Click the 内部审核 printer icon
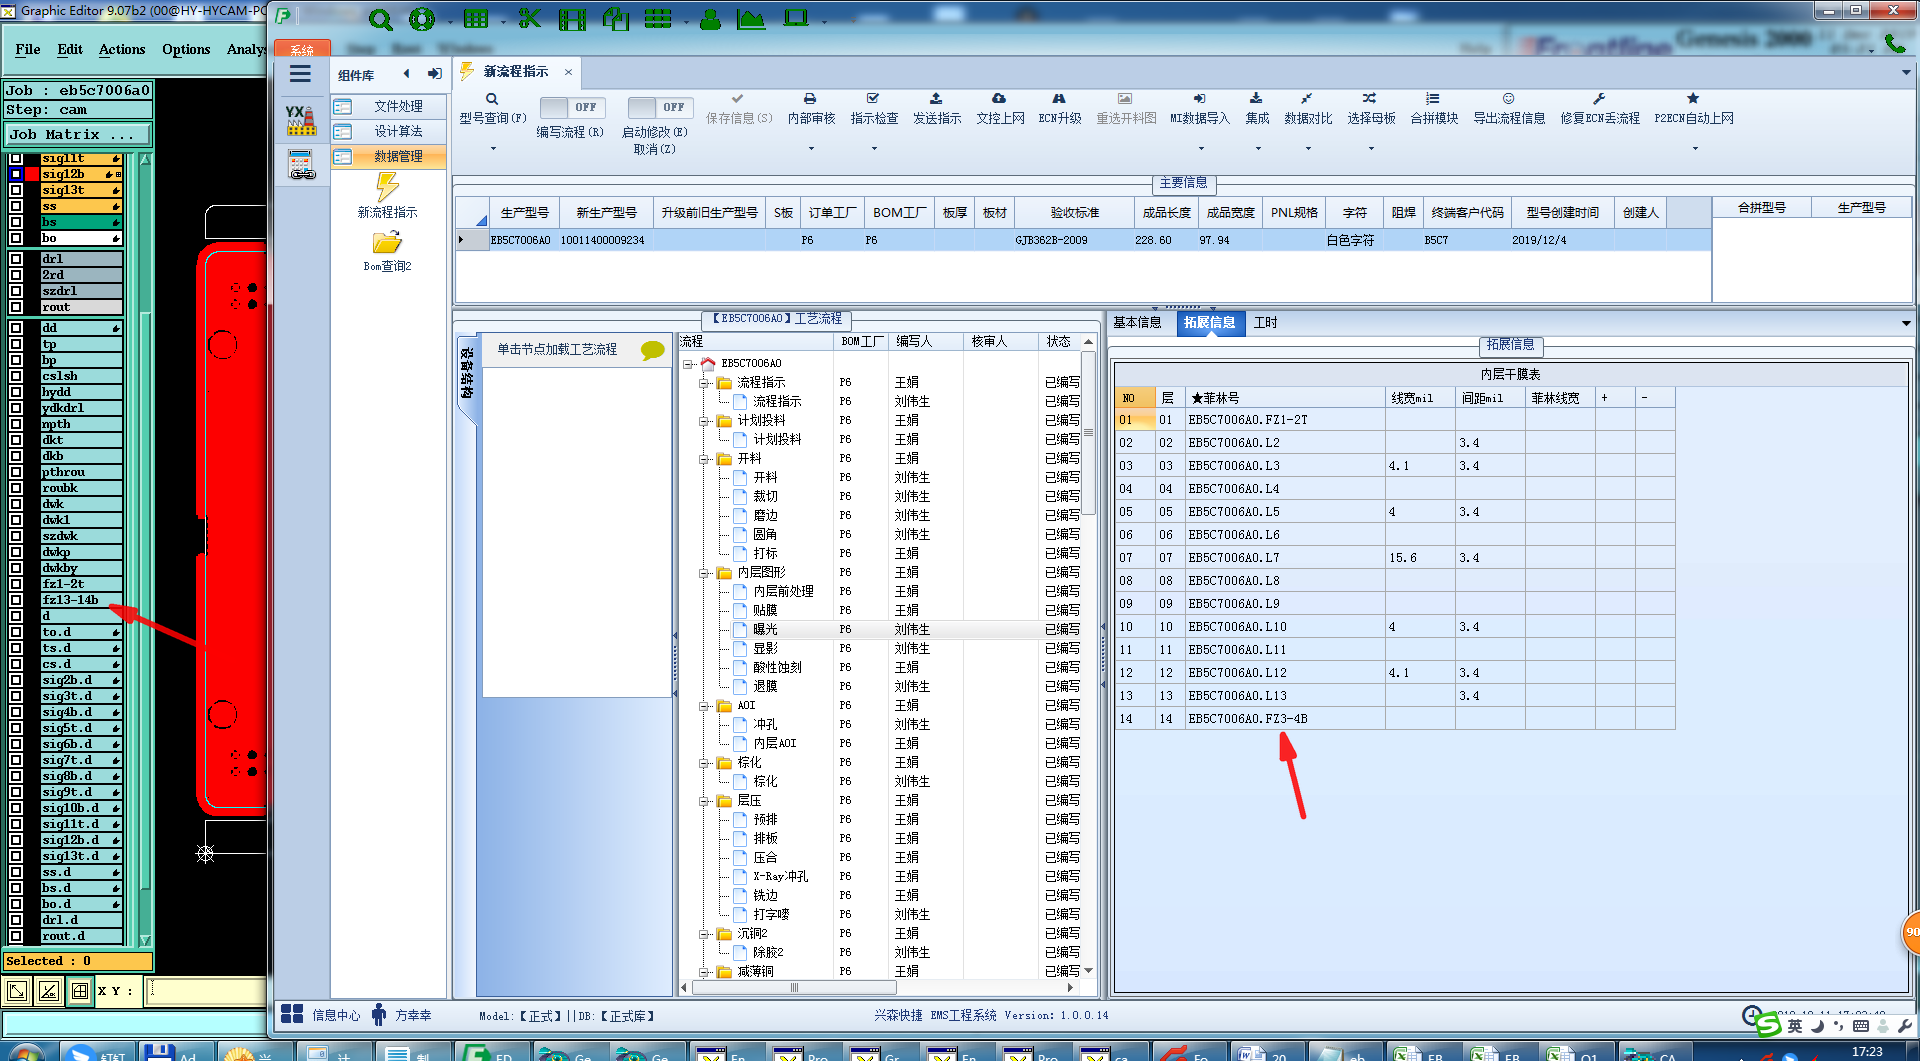Screen dimensions: 1920x1061 pyautogui.click(x=810, y=99)
